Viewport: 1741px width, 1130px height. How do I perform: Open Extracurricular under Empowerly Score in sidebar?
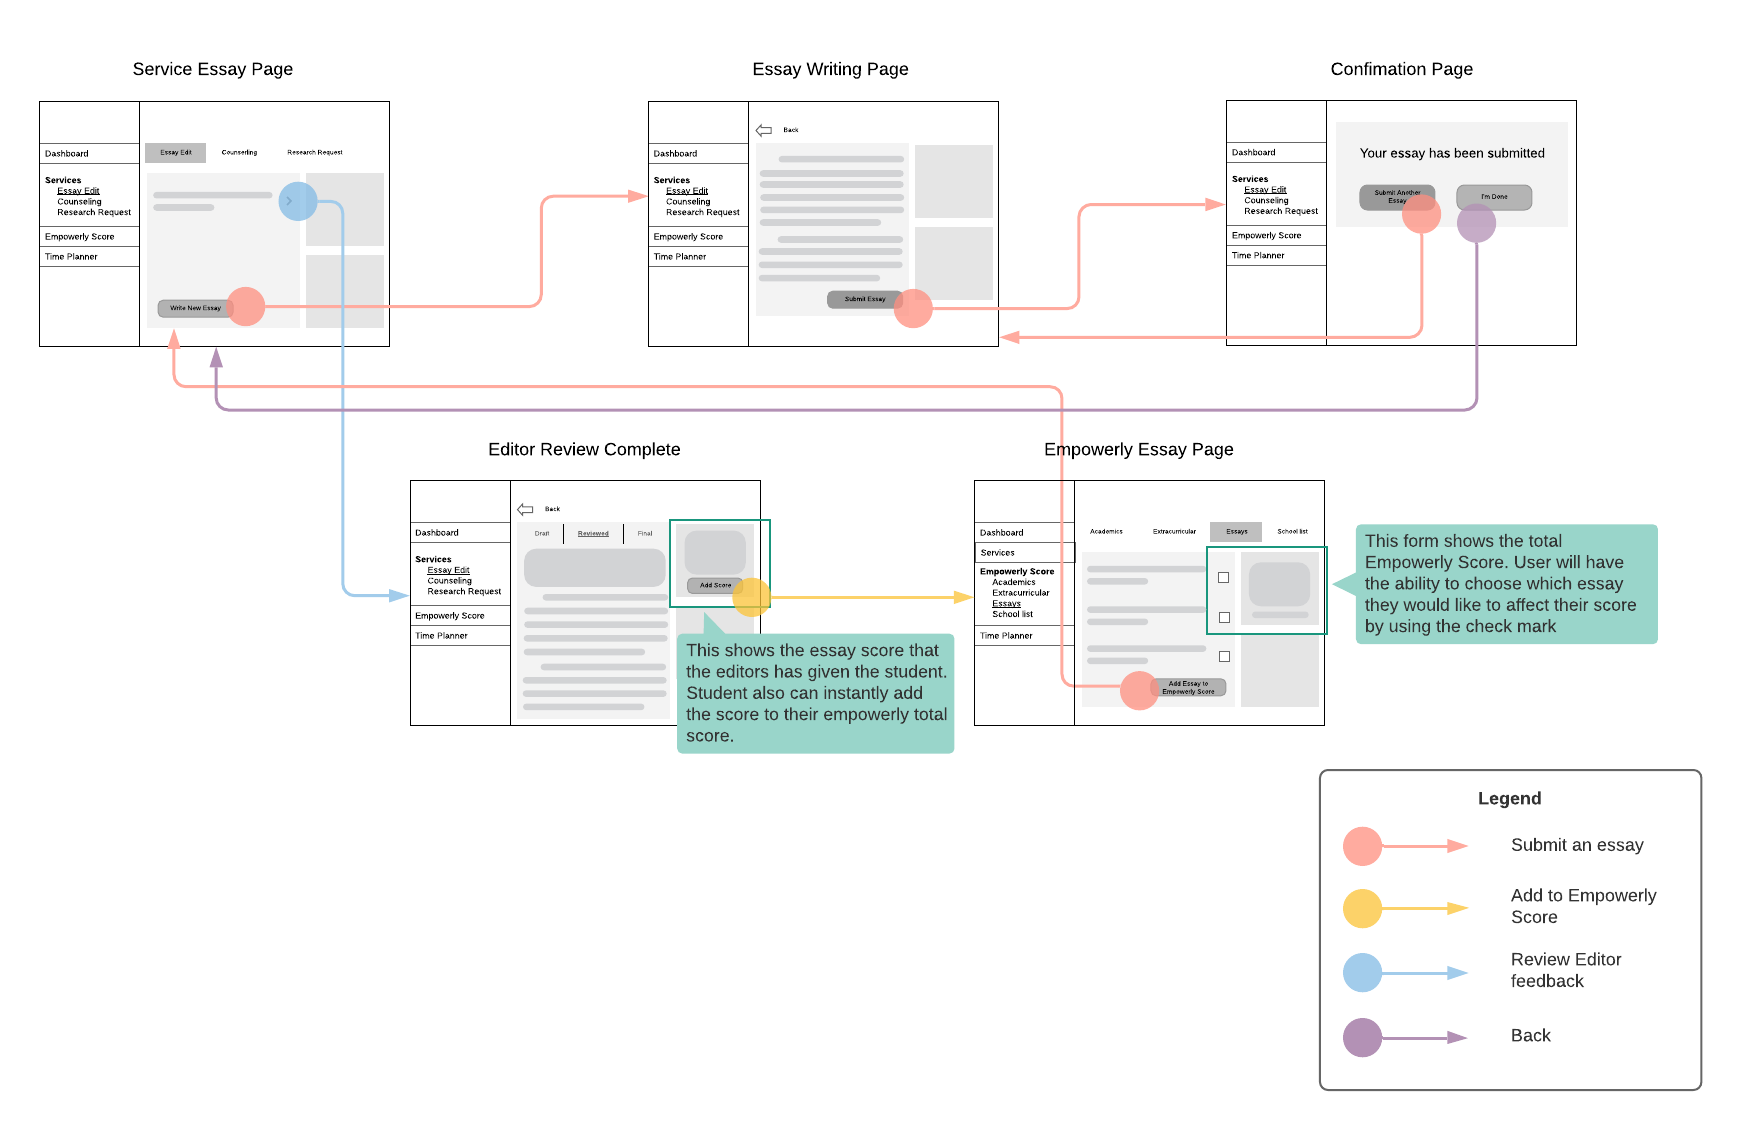(x=1021, y=593)
